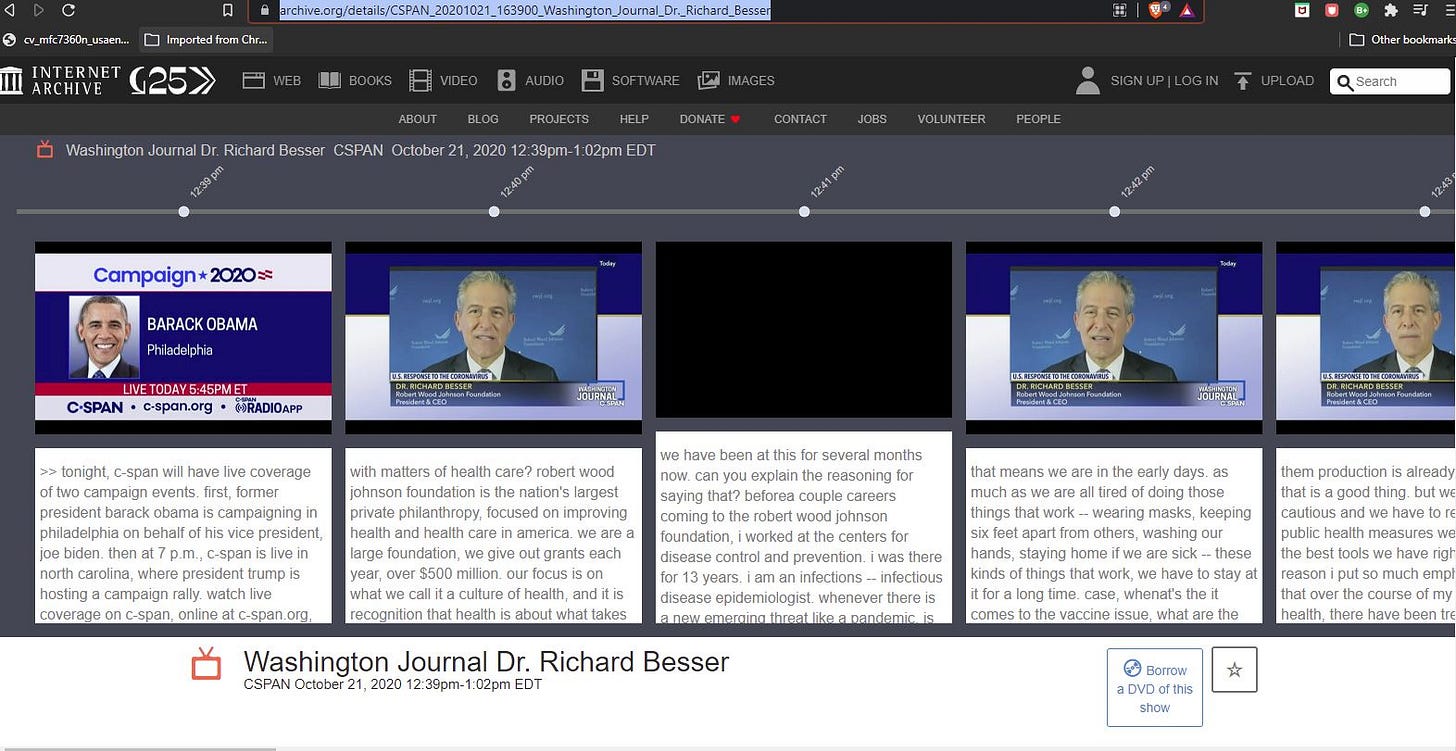Jump to the 12:40 pm timeline marker
Viewport: 1456px width, 751px height.
(x=494, y=212)
